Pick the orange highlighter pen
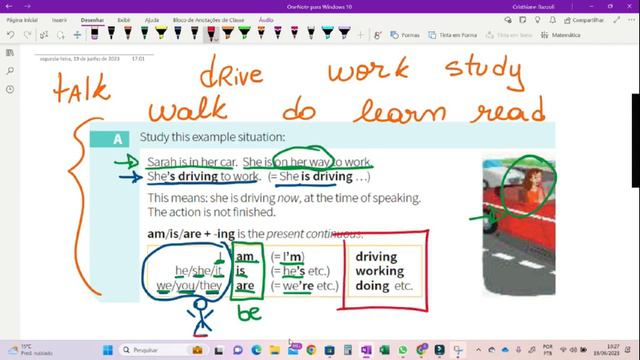This screenshot has height=360, width=640. point(228,33)
